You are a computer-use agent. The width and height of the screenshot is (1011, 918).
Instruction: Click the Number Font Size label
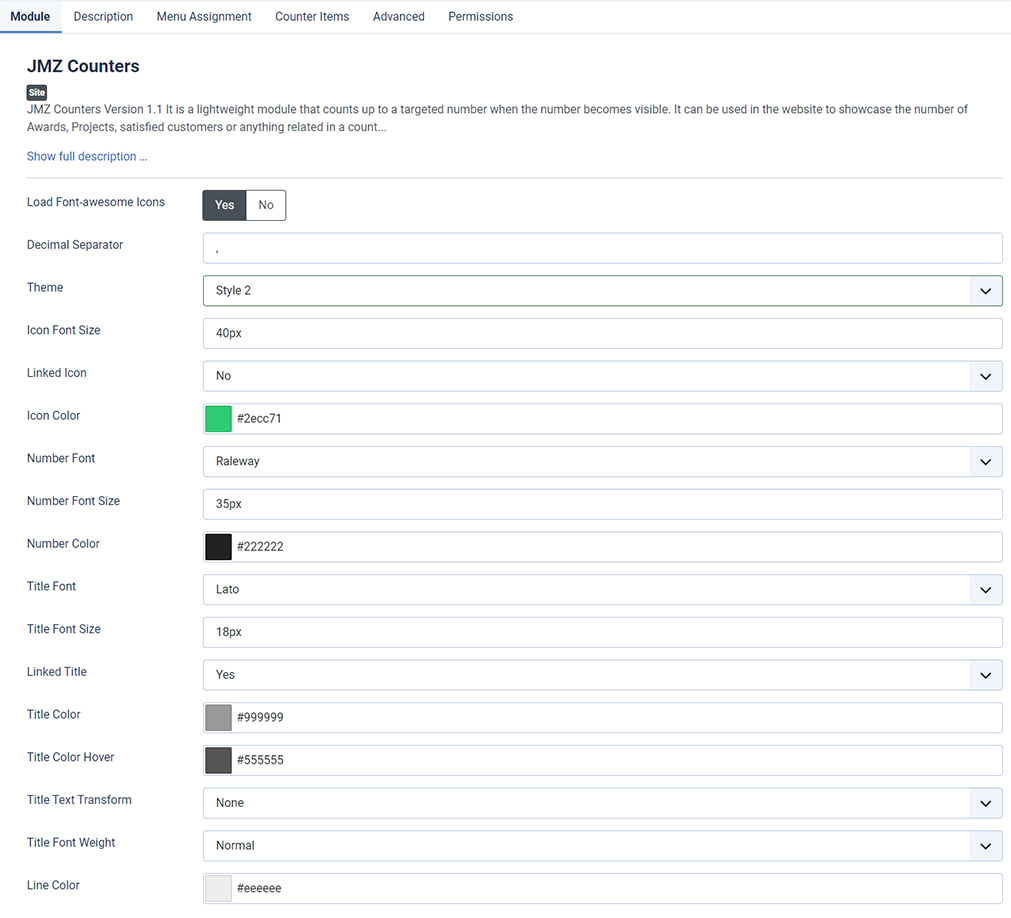74,501
